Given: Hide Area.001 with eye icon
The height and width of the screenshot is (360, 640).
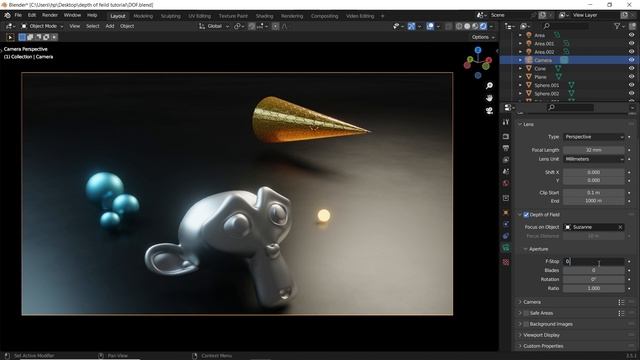Looking at the screenshot, I should pos(631,43).
